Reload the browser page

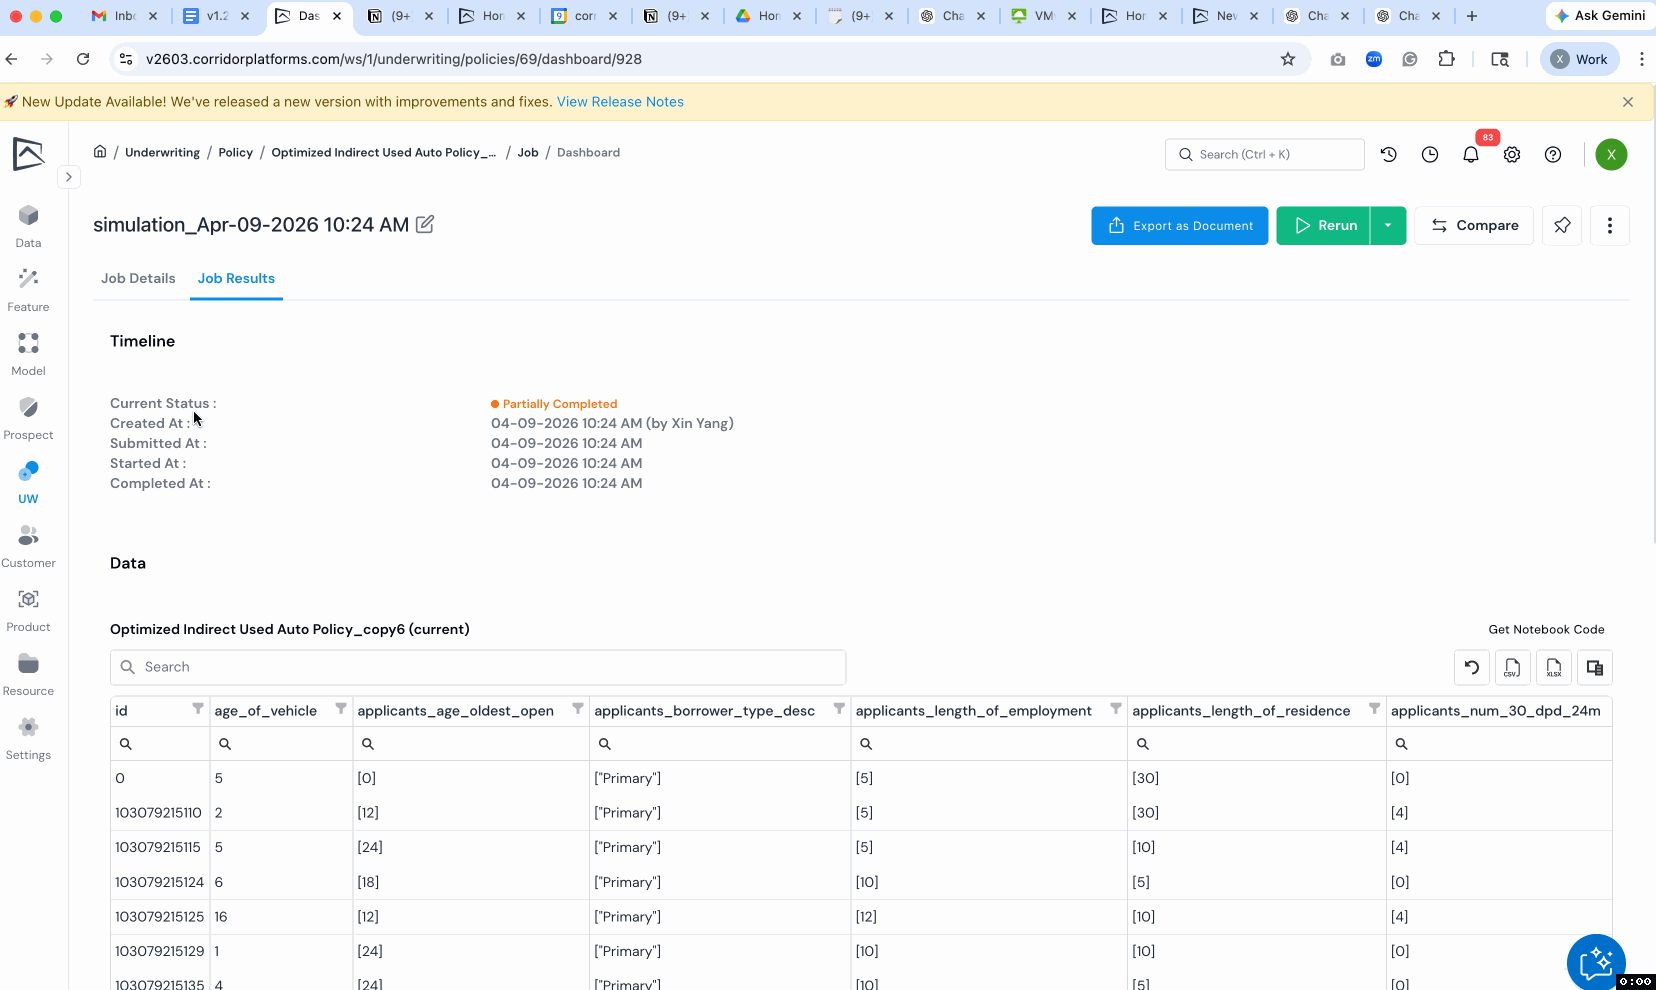83,59
